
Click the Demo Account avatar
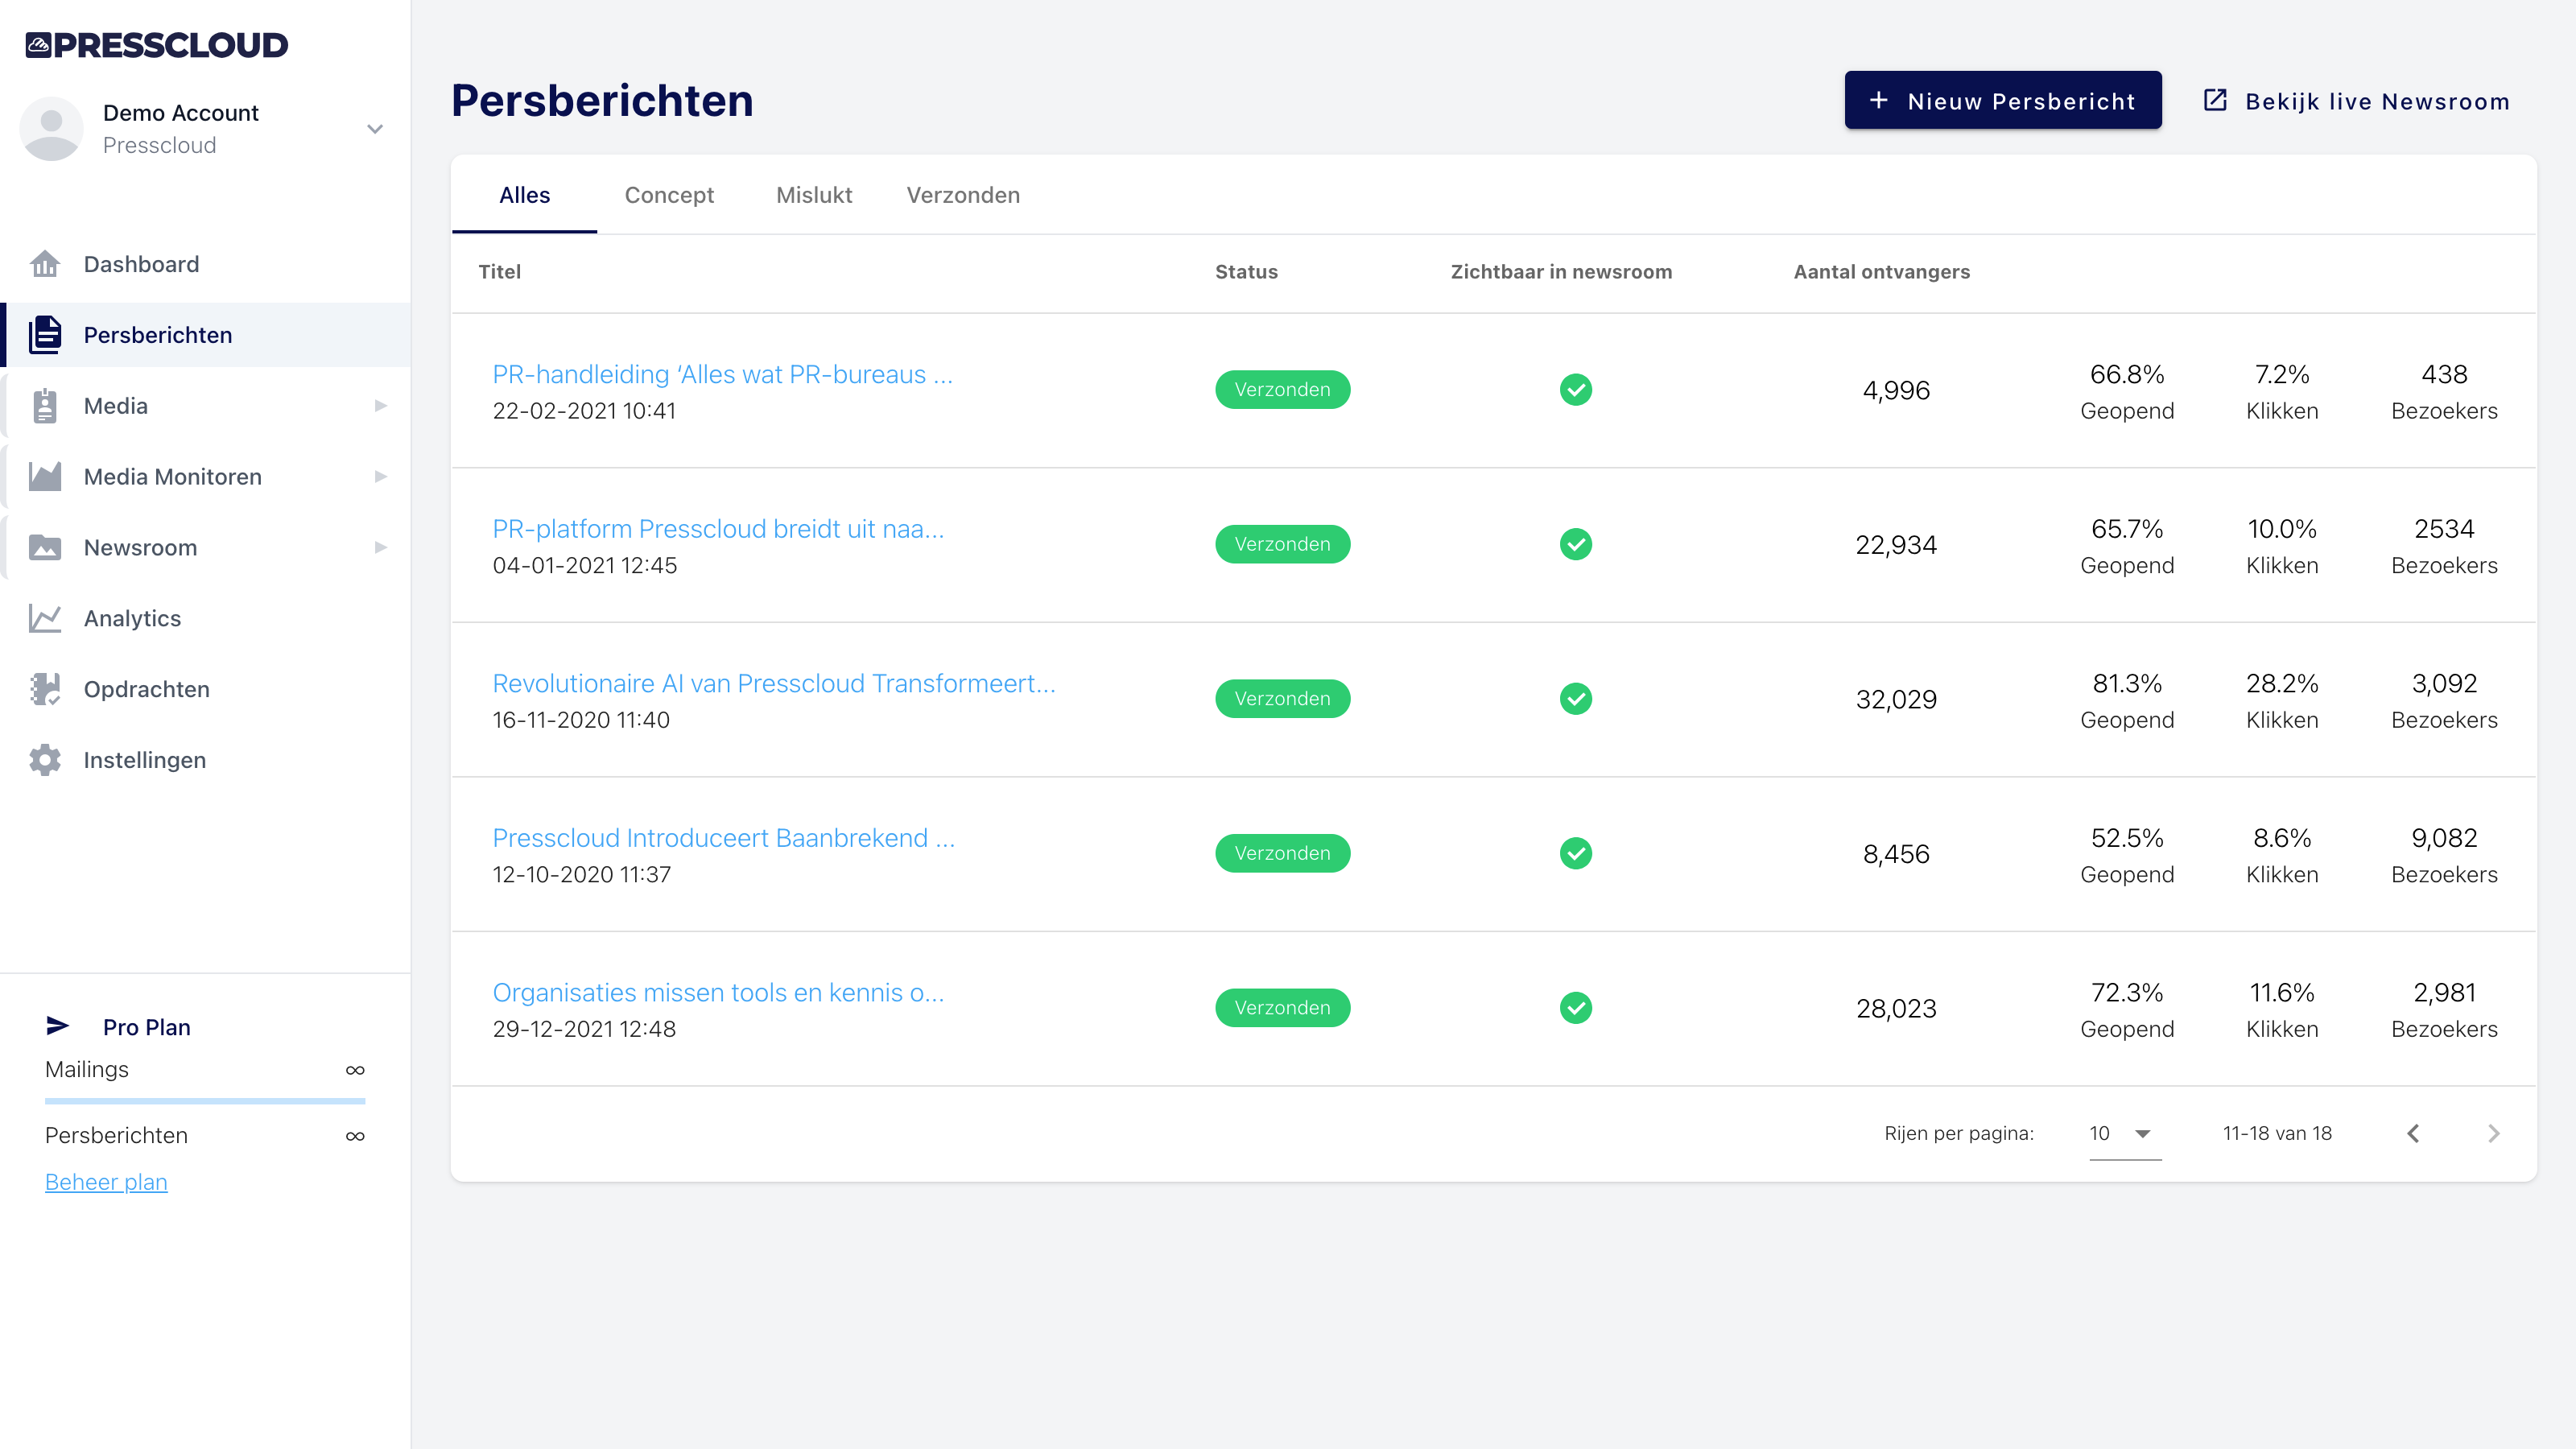[51, 129]
